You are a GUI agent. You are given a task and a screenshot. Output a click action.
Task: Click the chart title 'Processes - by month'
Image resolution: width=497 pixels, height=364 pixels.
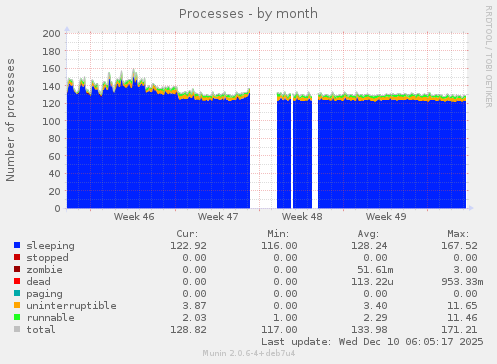pyautogui.click(x=248, y=14)
